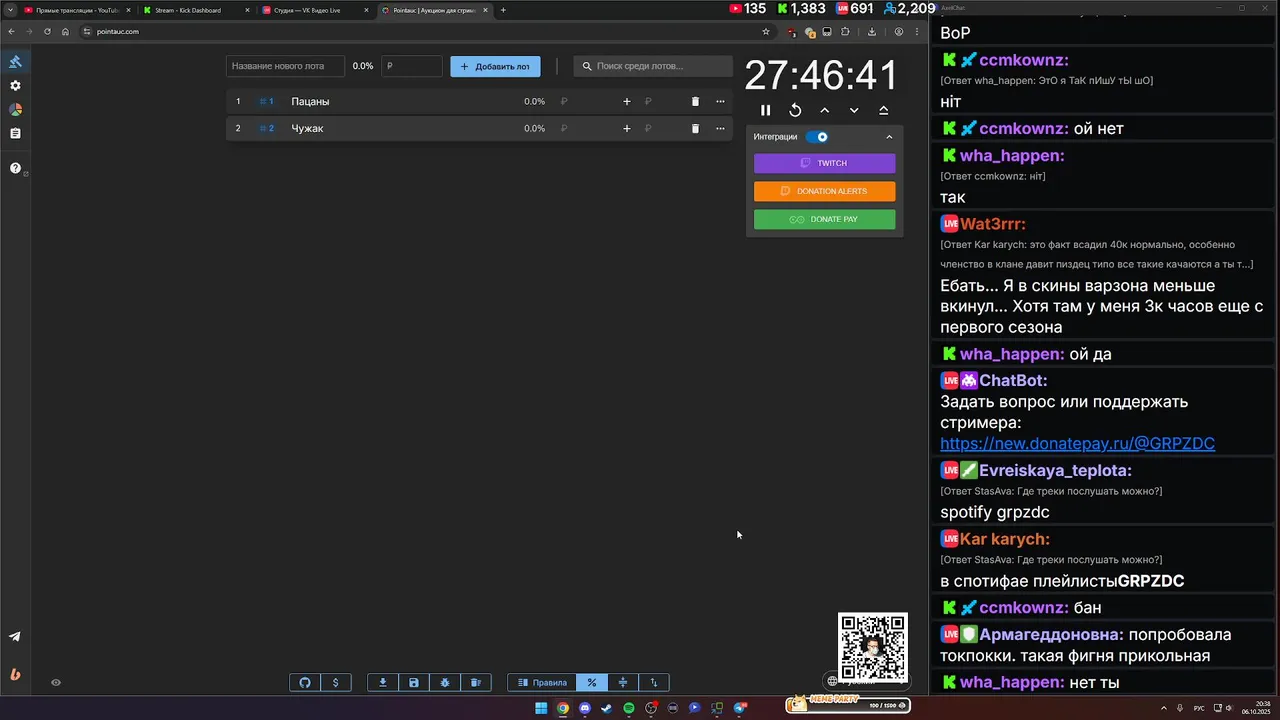Image resolution: width=1280 pixels, height=720 pixels.
Task: Open the auction gavel icon in left sidebar
Action: pos(15,62)
